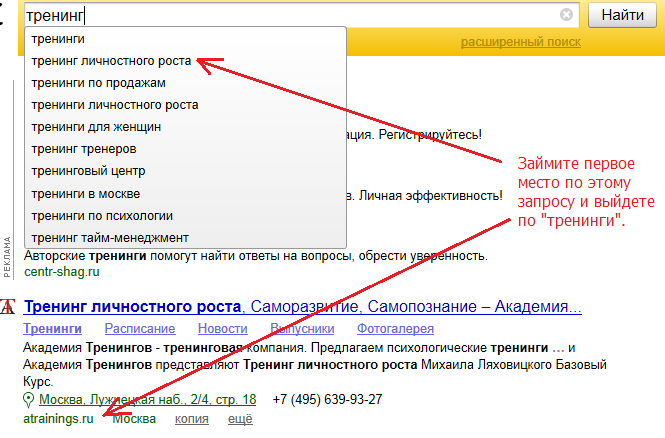Select suggestion 'тренинг личностного роста'
The height and width of the screenshot is (438, 665).
pyautogui.click(x=110, y=61)
